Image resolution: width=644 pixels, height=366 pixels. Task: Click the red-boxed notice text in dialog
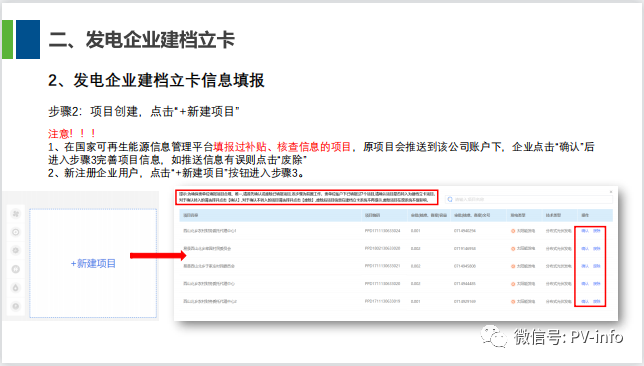pyautogui.click(x=307, y=197)
